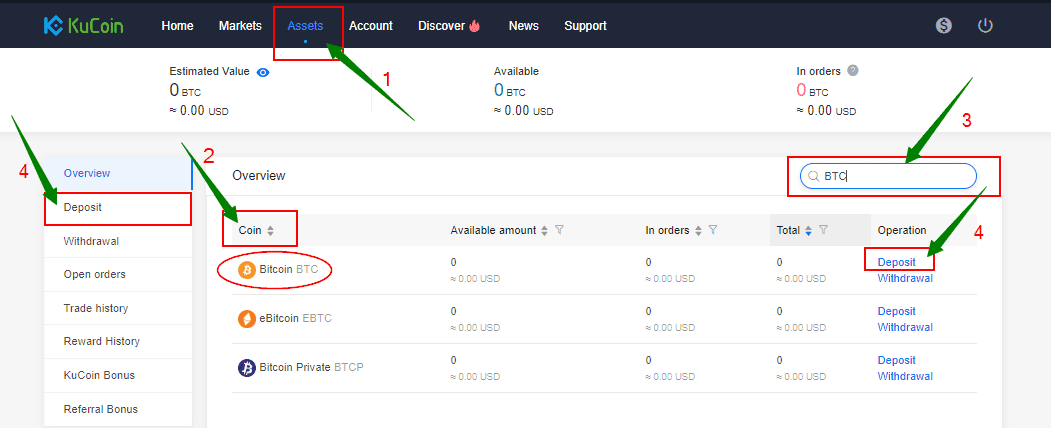Click the Bitcoin BTC coin icon
Viewport: 1051px width, 428px height.
click(x=247, y=270)
